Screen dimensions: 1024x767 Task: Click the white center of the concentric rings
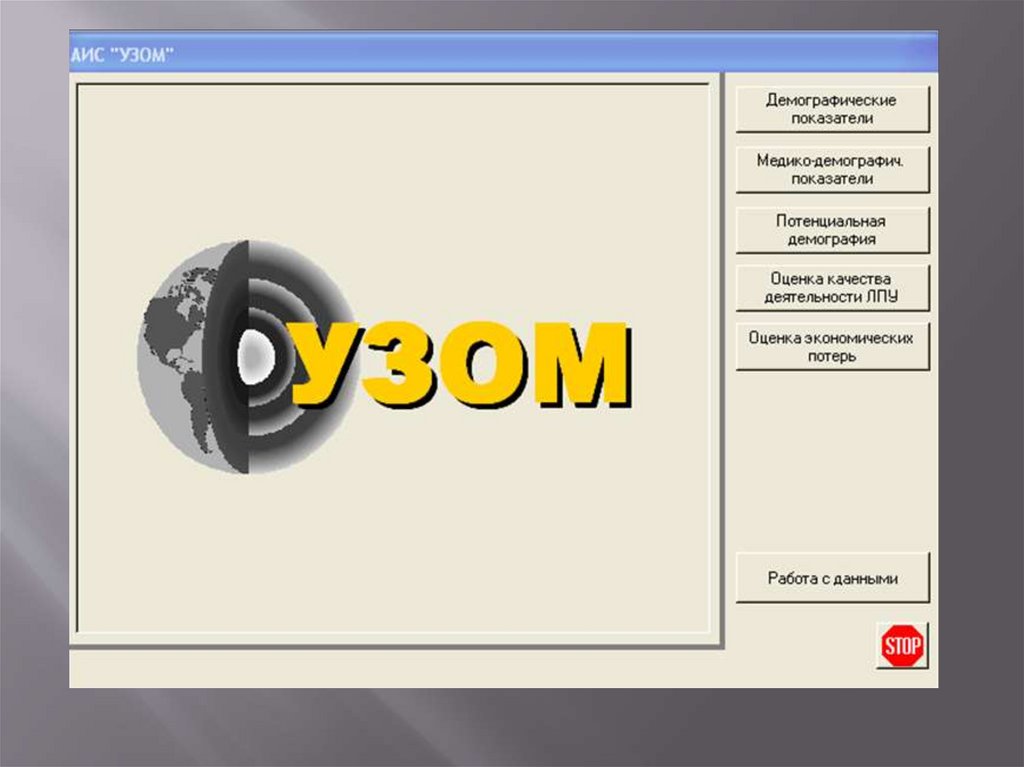point(255,356)
